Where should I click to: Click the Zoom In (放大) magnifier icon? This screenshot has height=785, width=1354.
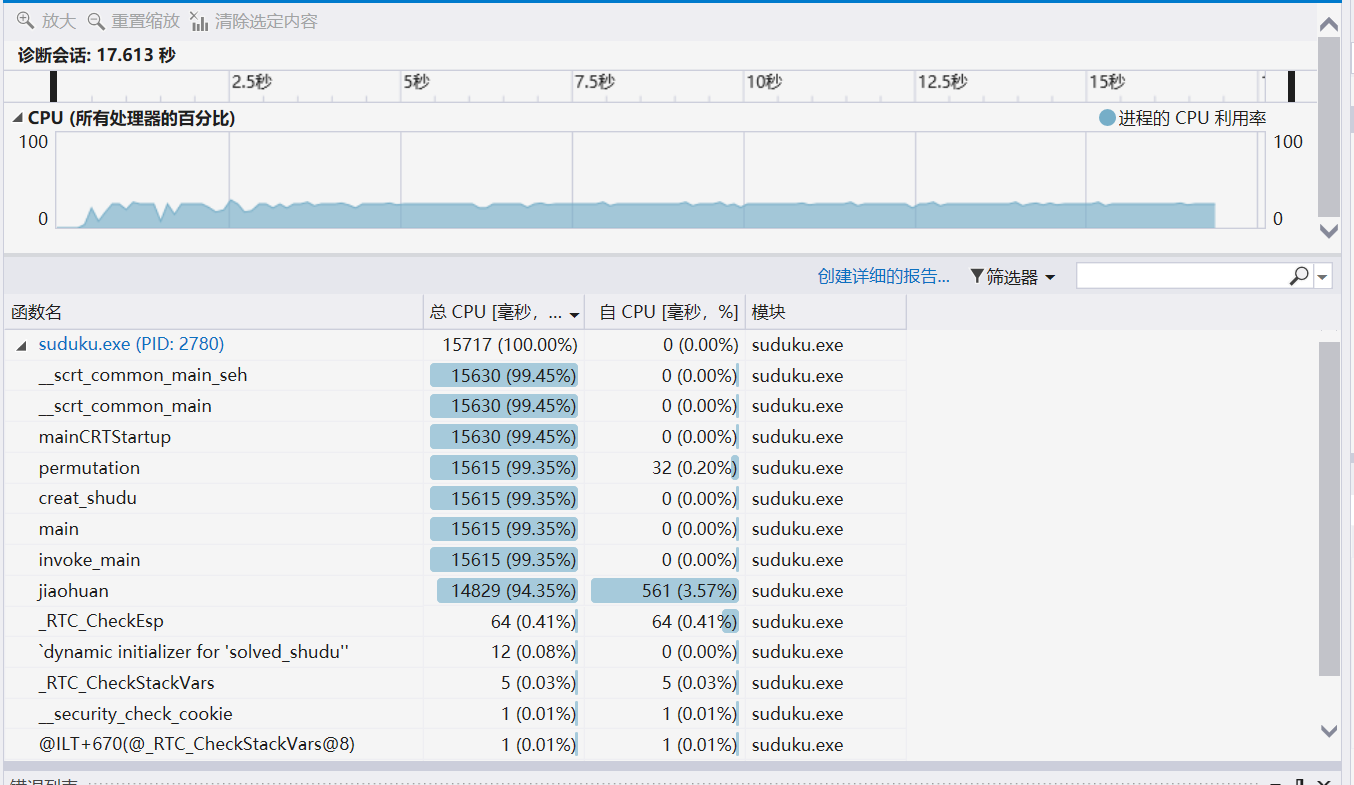(25, 21)
